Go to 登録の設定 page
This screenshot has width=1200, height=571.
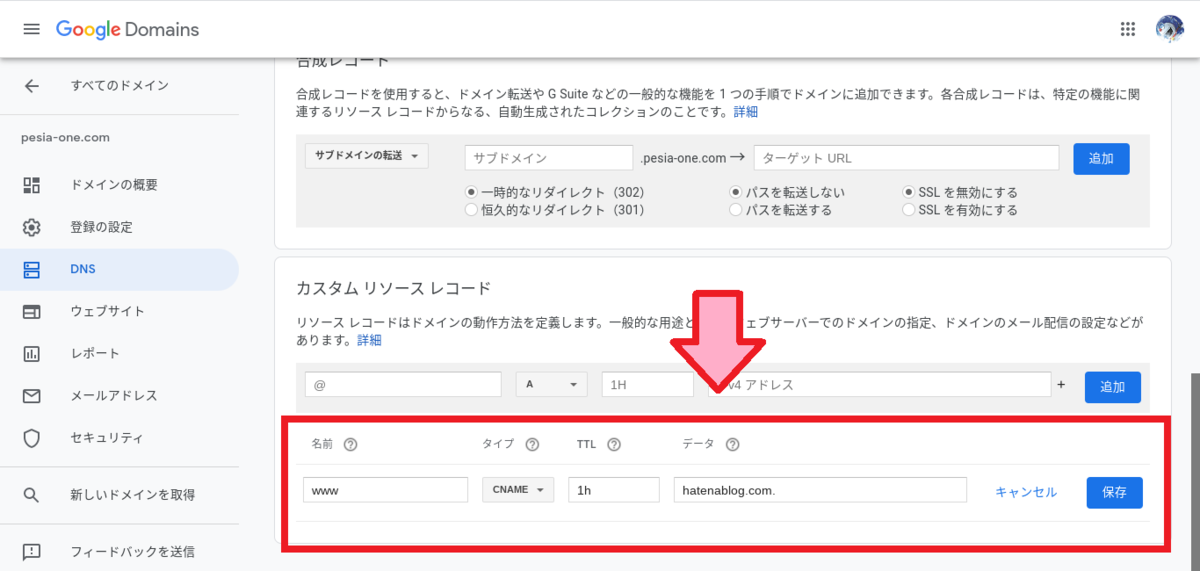(101, 227)
